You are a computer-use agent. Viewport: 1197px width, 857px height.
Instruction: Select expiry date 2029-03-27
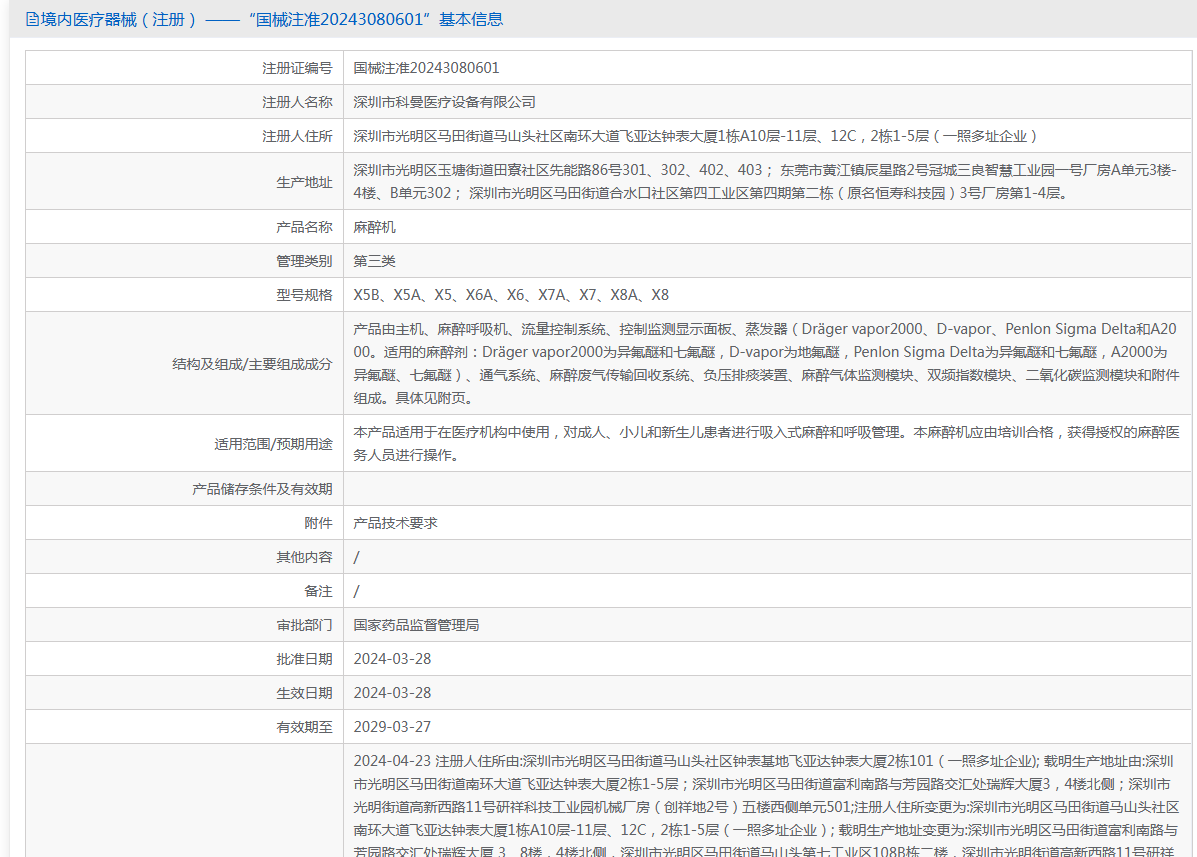tap(392, 727)
